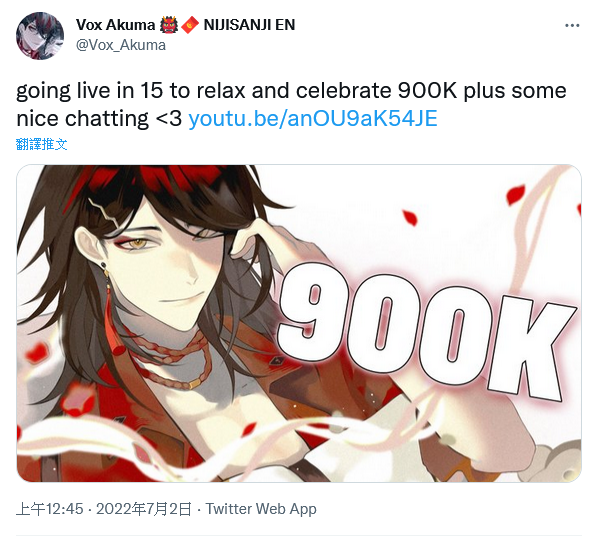The height and width of the screenshot is (536, 598).
Task: Click the Vox Akuma display name
Action: (x=115, y=25)
